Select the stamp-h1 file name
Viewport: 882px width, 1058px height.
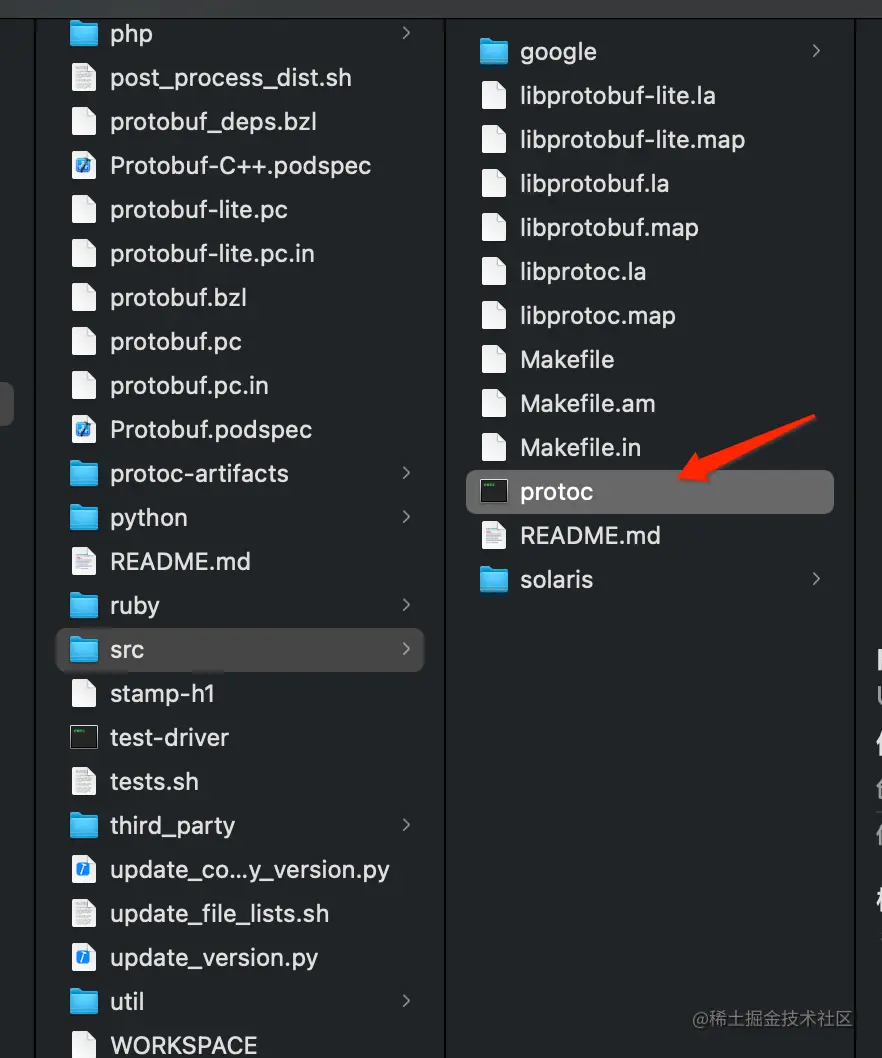click(x=163, y=694)
